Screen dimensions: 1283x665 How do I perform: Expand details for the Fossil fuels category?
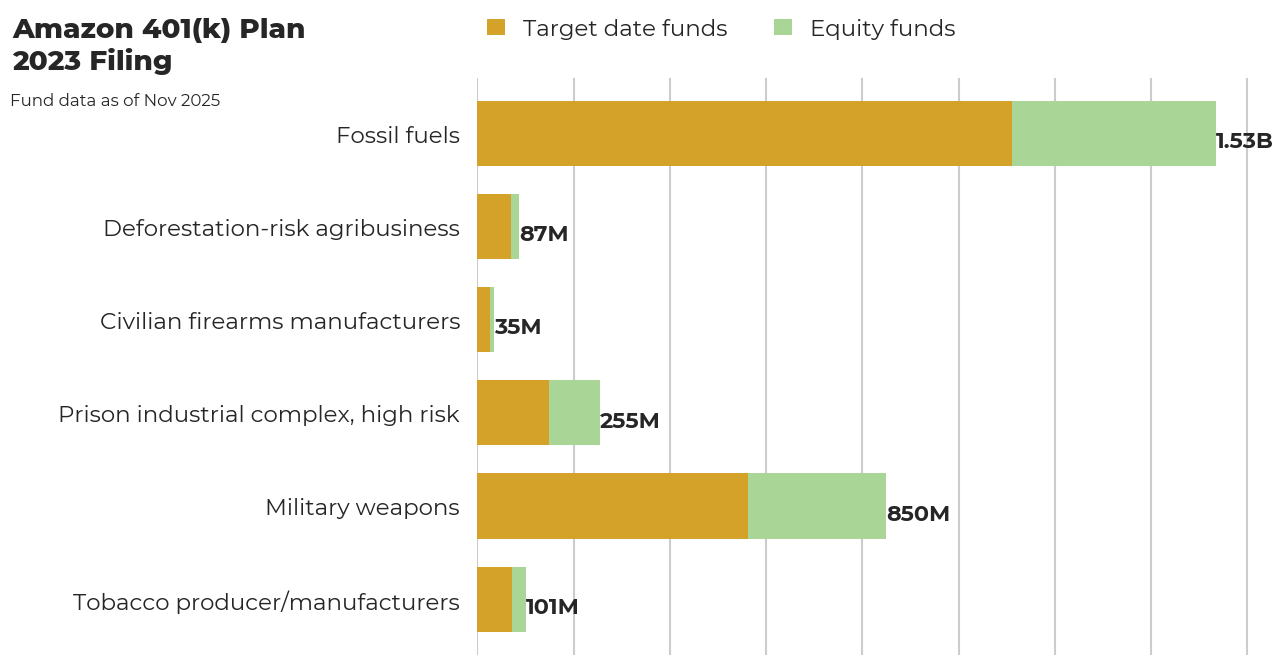pyautogui.click(x=398, y=133)
